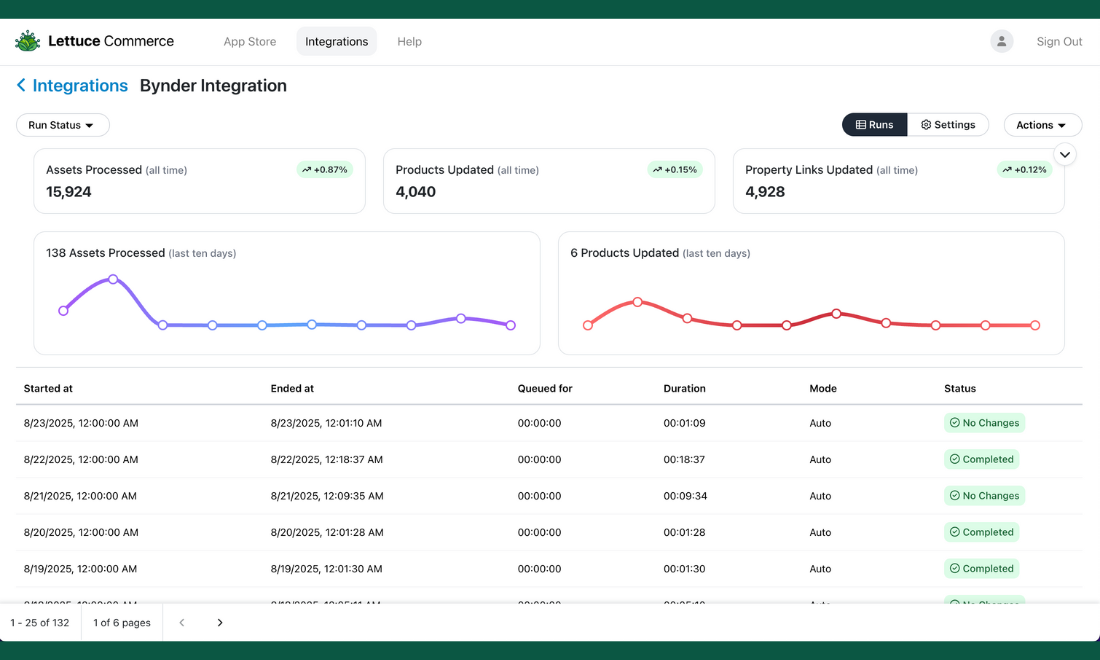Switch to the Settings view toggle

[948, 125]
